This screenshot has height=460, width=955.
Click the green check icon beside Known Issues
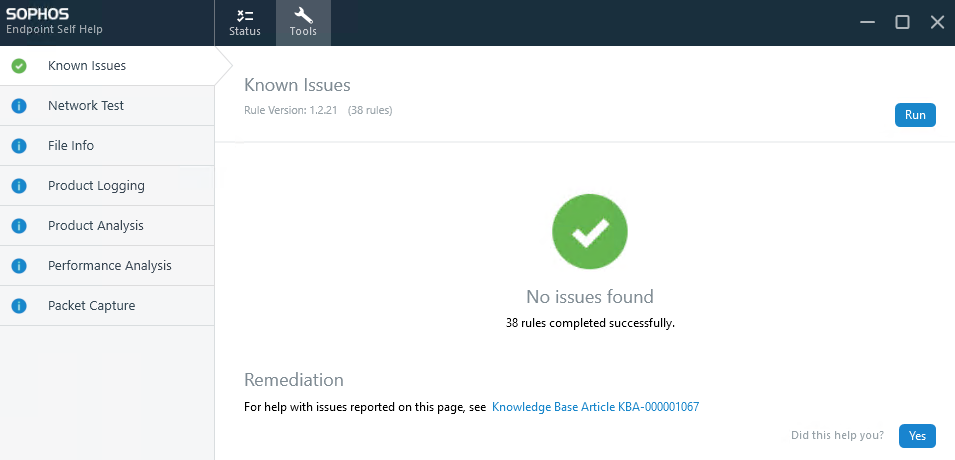click(x=18, y=66)
